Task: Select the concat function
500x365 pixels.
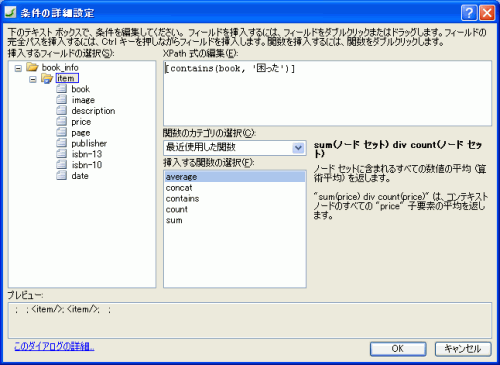Action: coord(235,188)
